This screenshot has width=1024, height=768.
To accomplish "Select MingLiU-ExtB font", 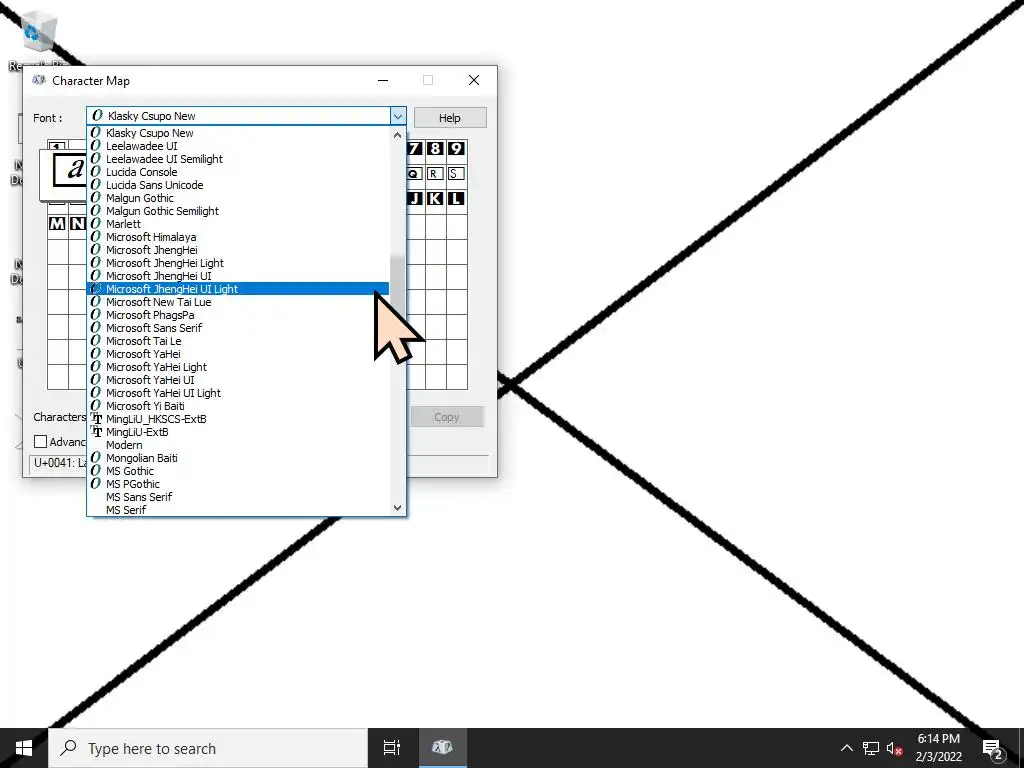I will pyautogui.click(x=238, y=432).
